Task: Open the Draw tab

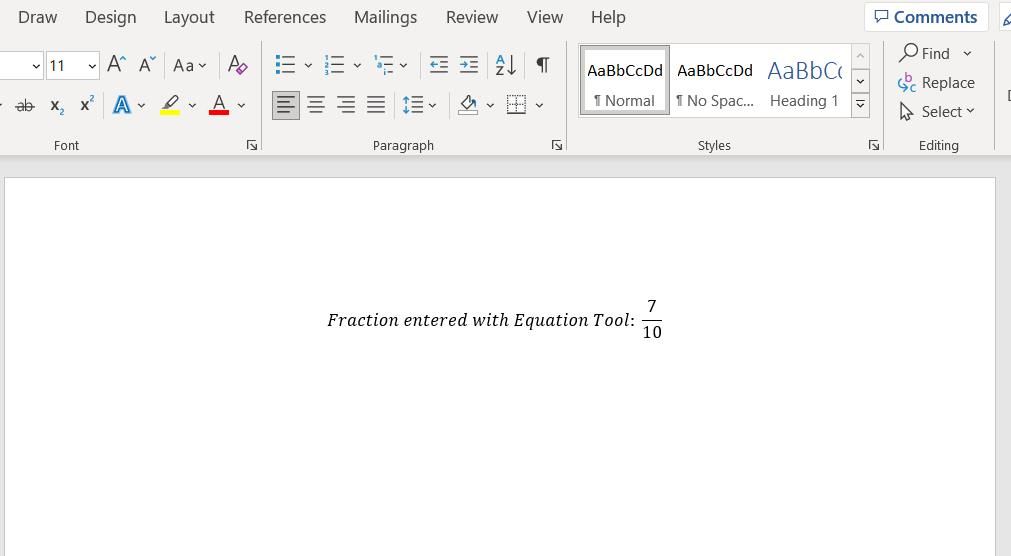Action: point(37,17)
